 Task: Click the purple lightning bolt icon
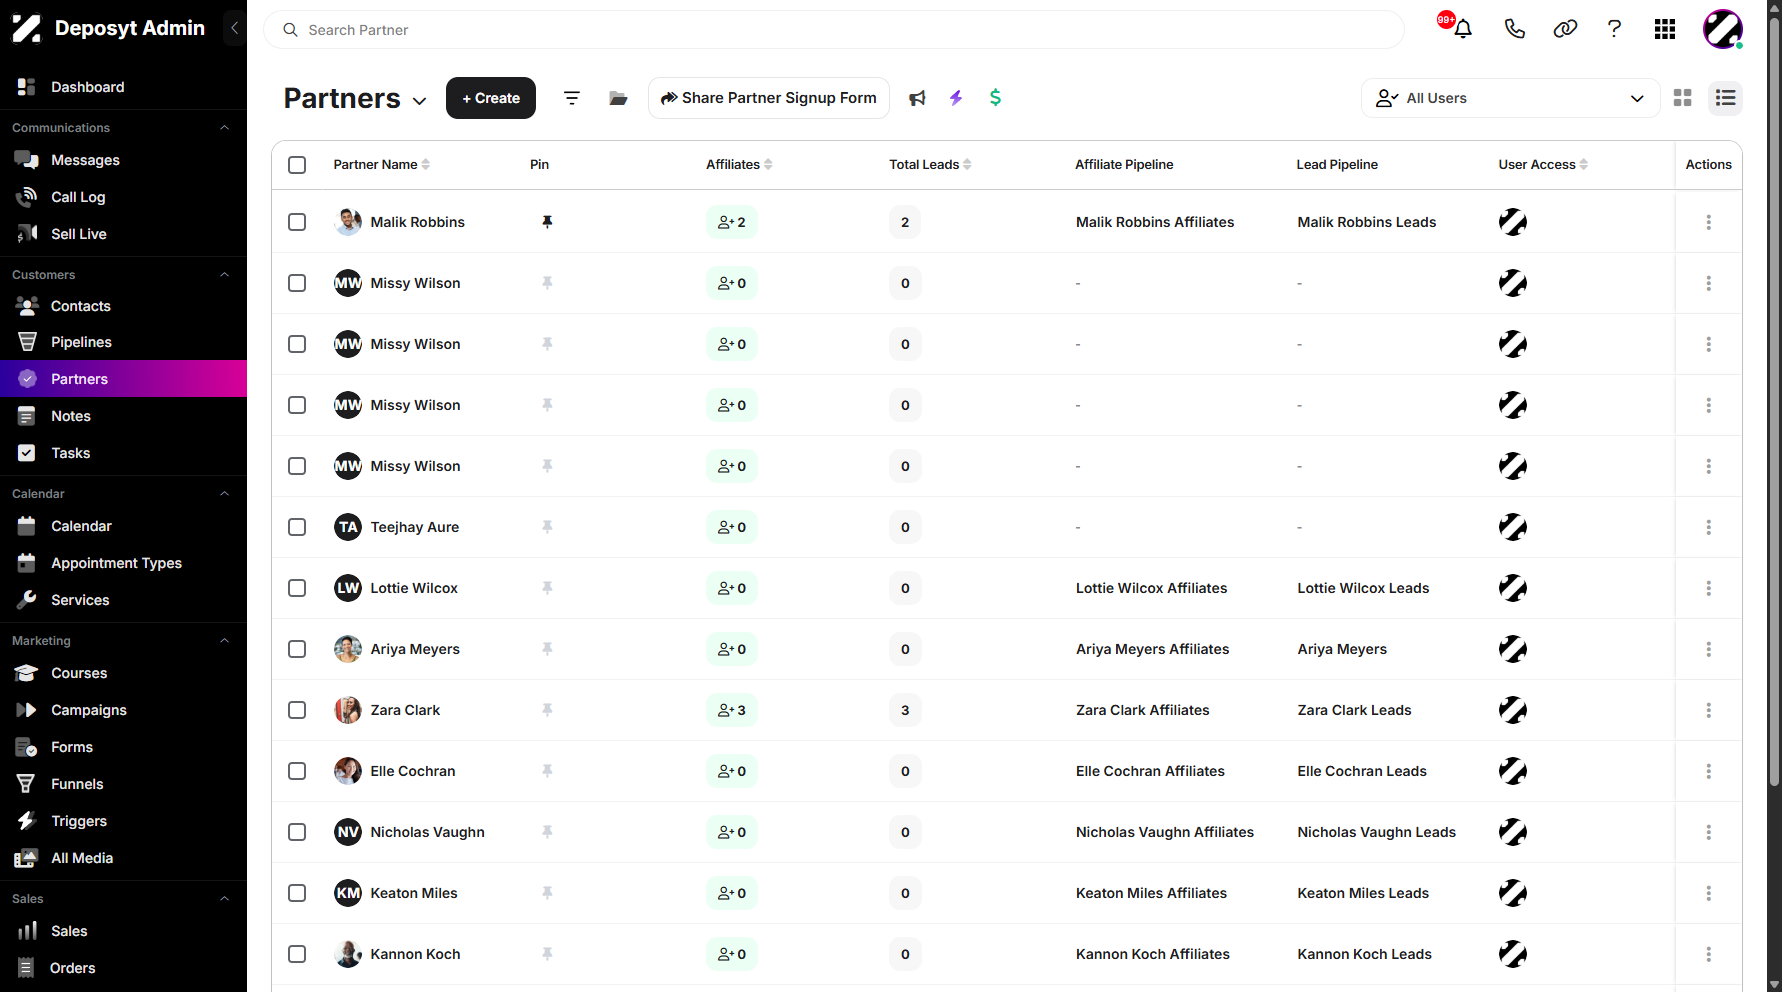956,98
